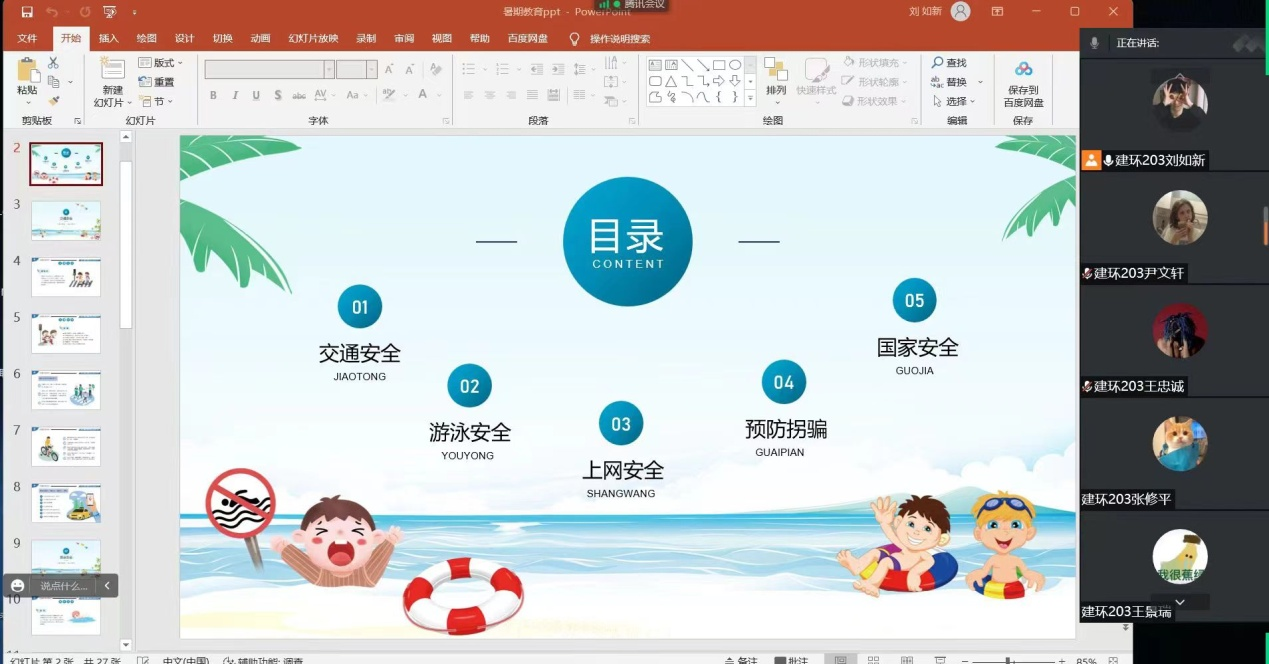Open the Insert (插入) tab
The image size is (1269, 664).
108,38
